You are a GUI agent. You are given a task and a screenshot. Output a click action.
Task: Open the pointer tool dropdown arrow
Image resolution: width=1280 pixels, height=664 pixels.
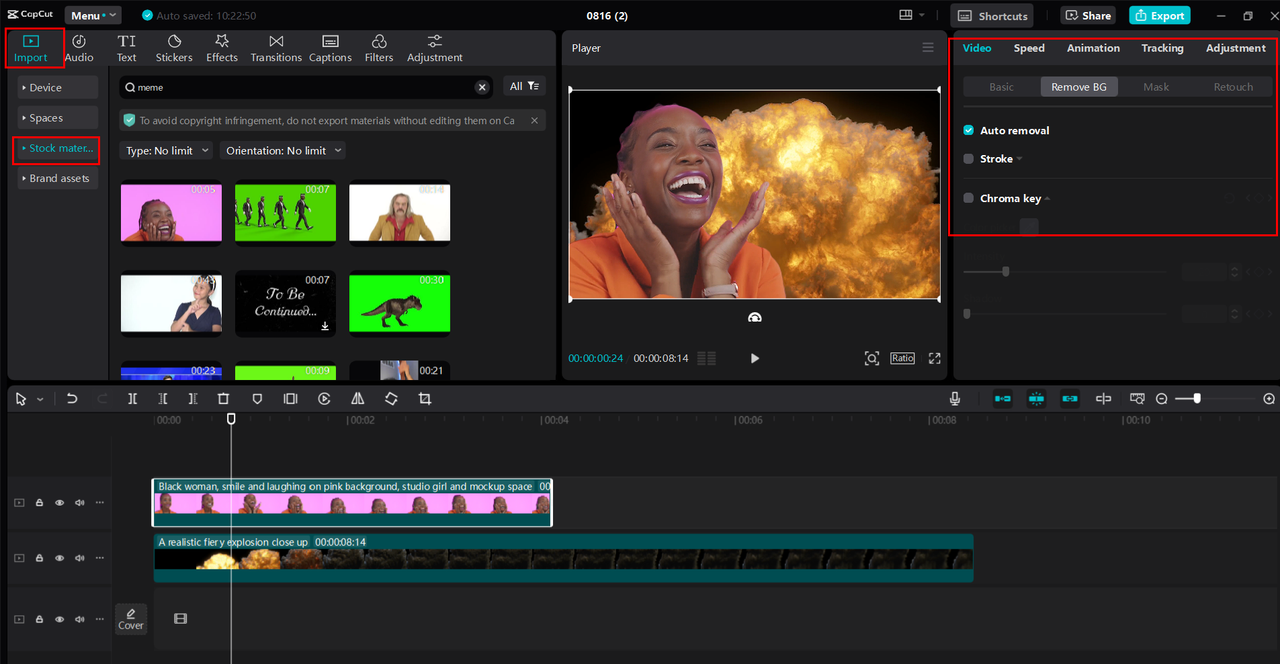[40, 399]
